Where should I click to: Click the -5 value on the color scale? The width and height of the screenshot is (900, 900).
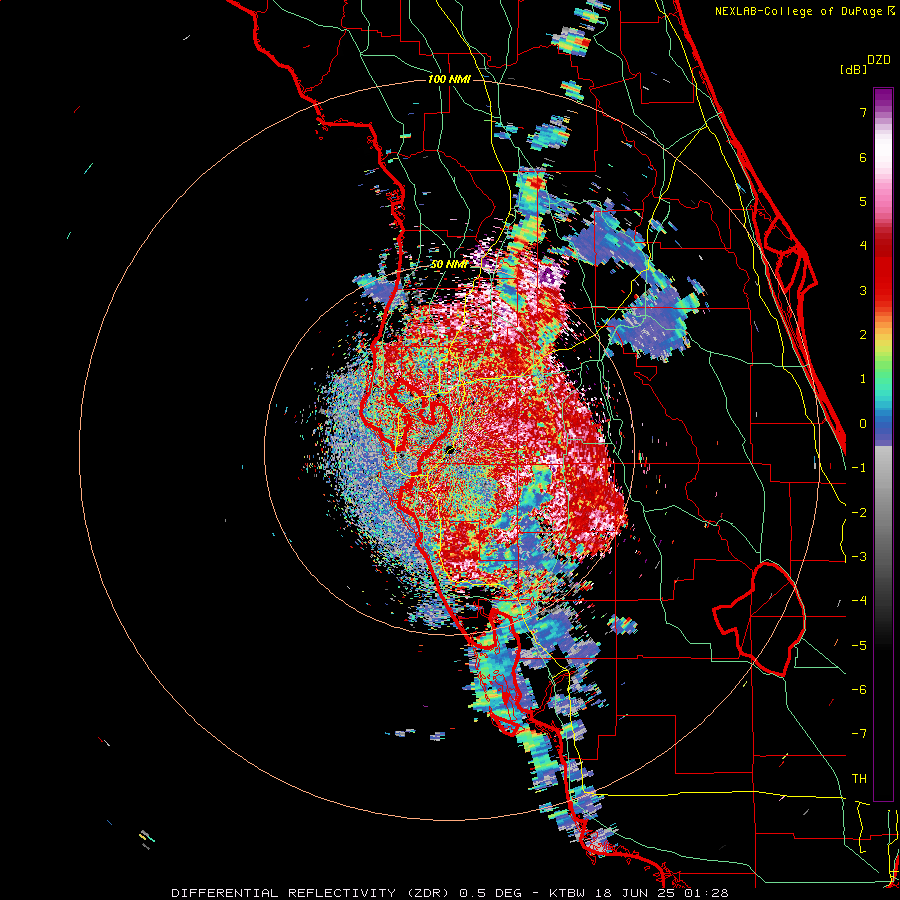(859, 646)
